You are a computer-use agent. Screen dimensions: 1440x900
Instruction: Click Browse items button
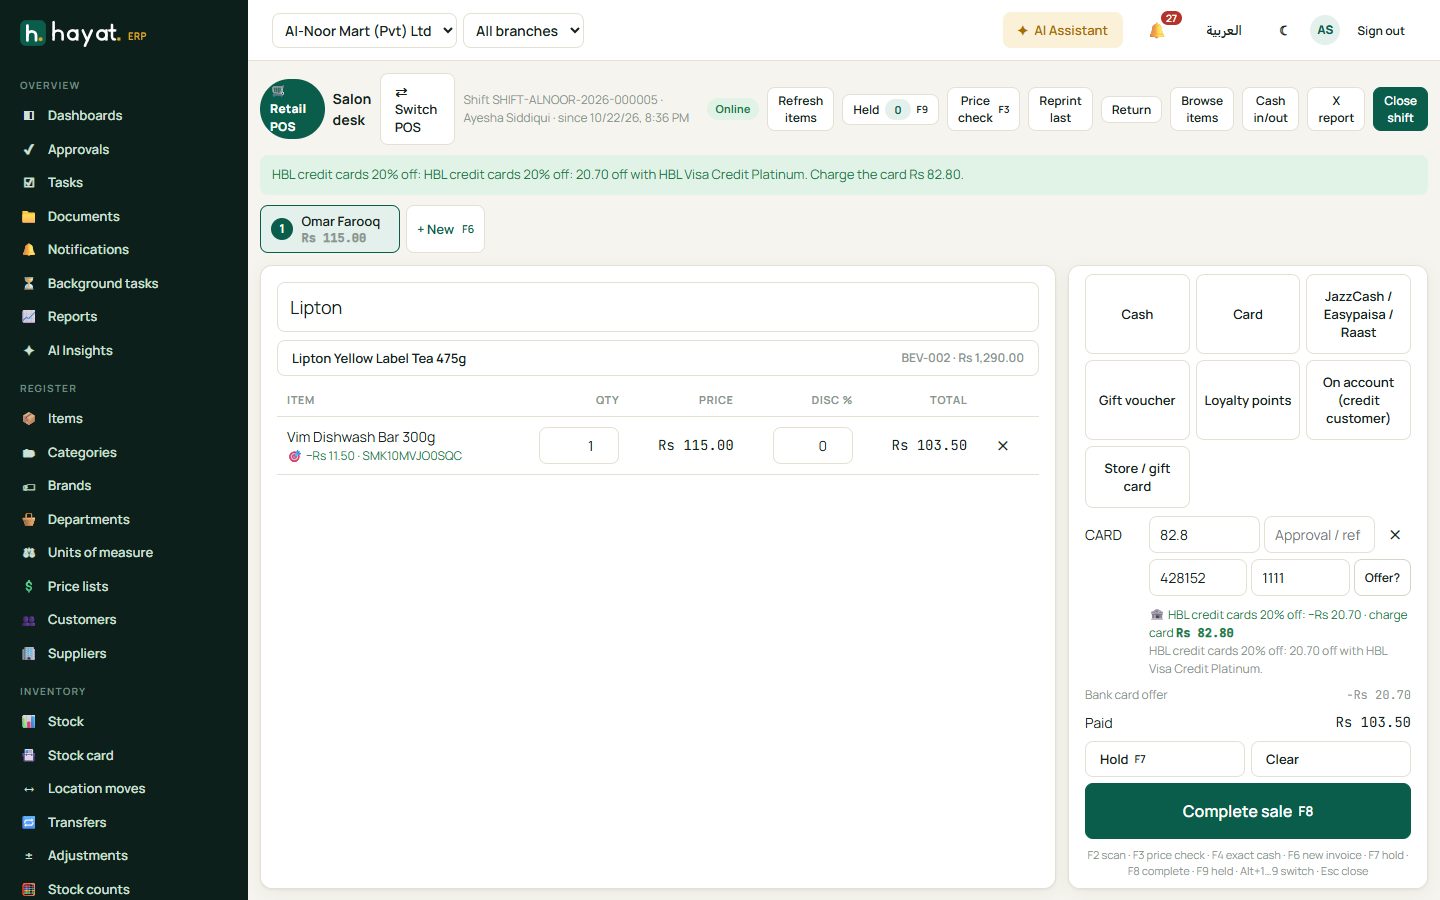click(x=1202, y=109)
